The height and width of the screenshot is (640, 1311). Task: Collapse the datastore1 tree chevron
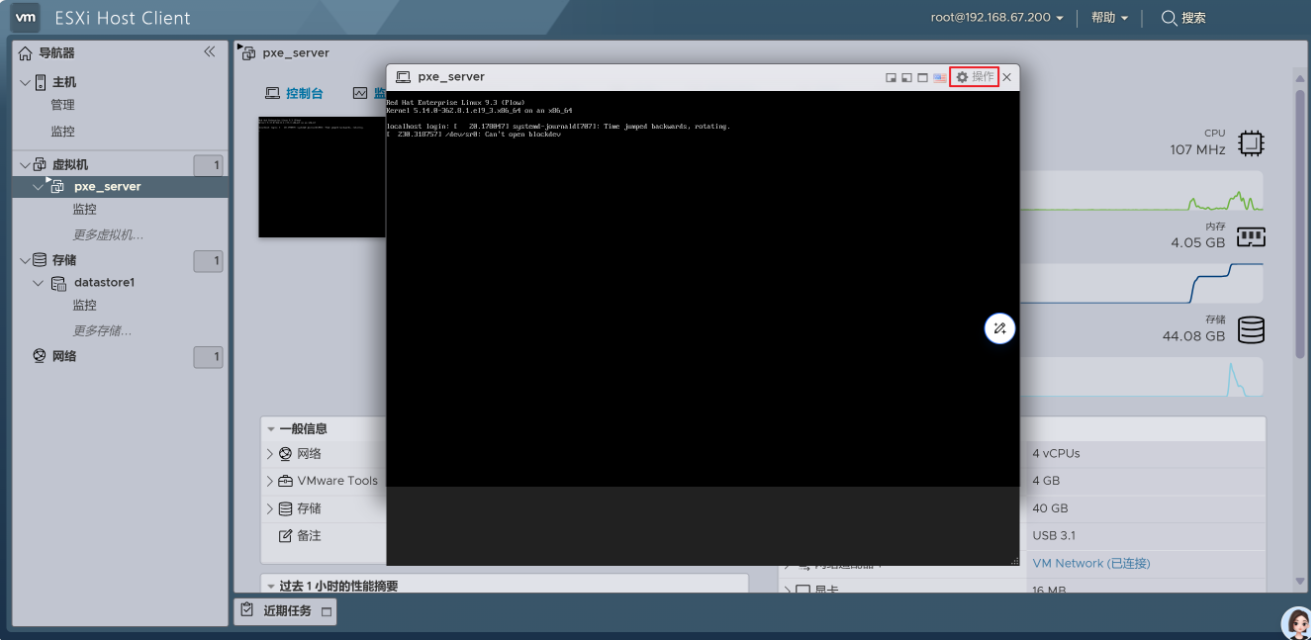click(x=38, y=283)
